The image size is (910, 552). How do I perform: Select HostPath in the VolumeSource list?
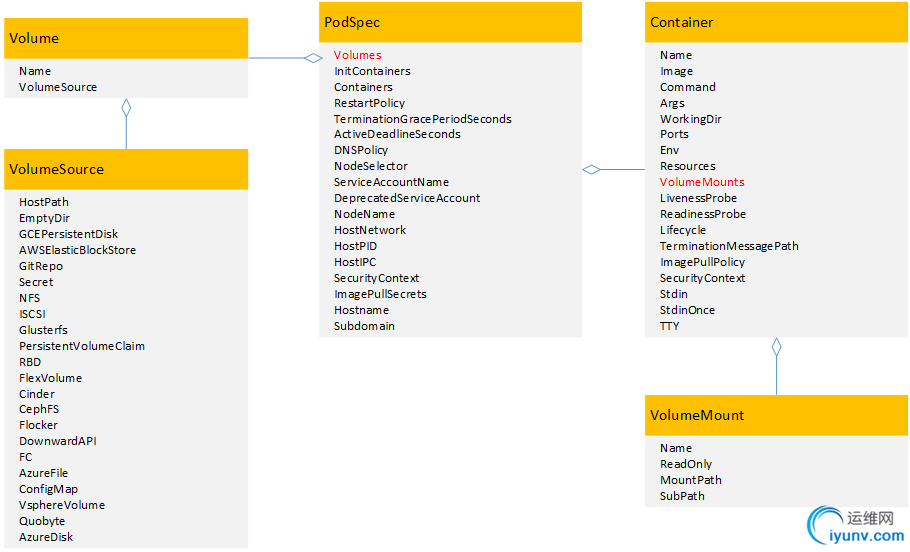[x=44, y=202]
